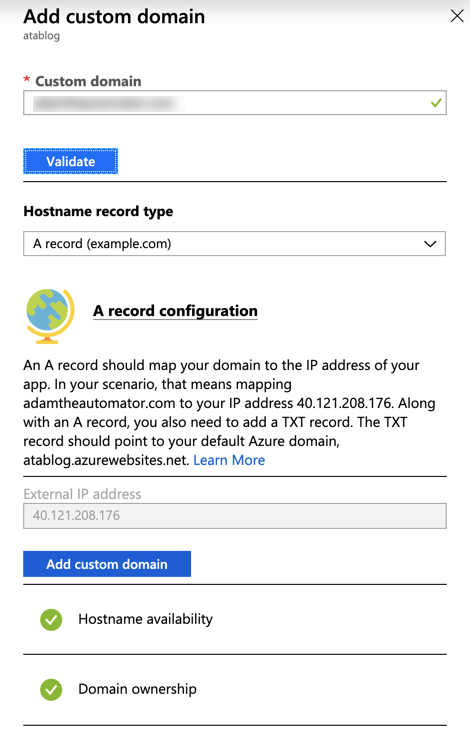Click the External IP address field
Image resolution: width=470 pixels, height=738 pixels.
click(x=235, y=516)
